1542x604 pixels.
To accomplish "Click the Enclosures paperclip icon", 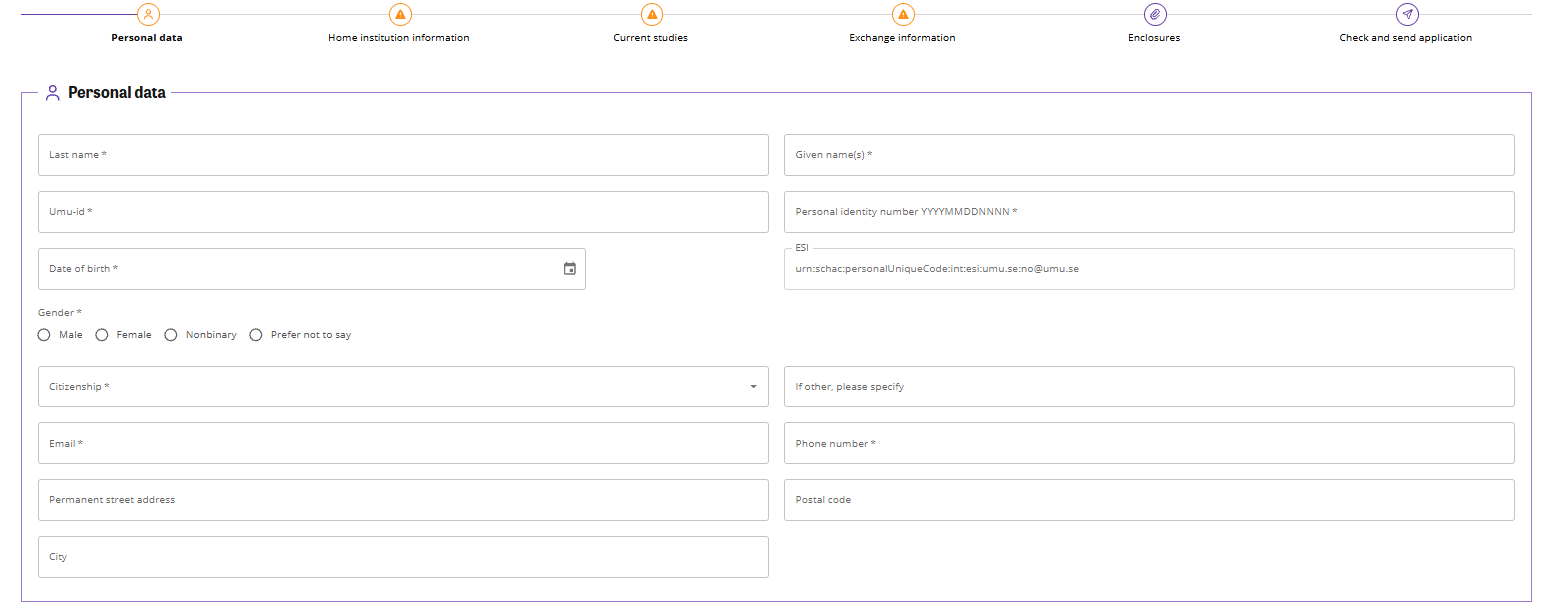I will (x=1155, y=15).
